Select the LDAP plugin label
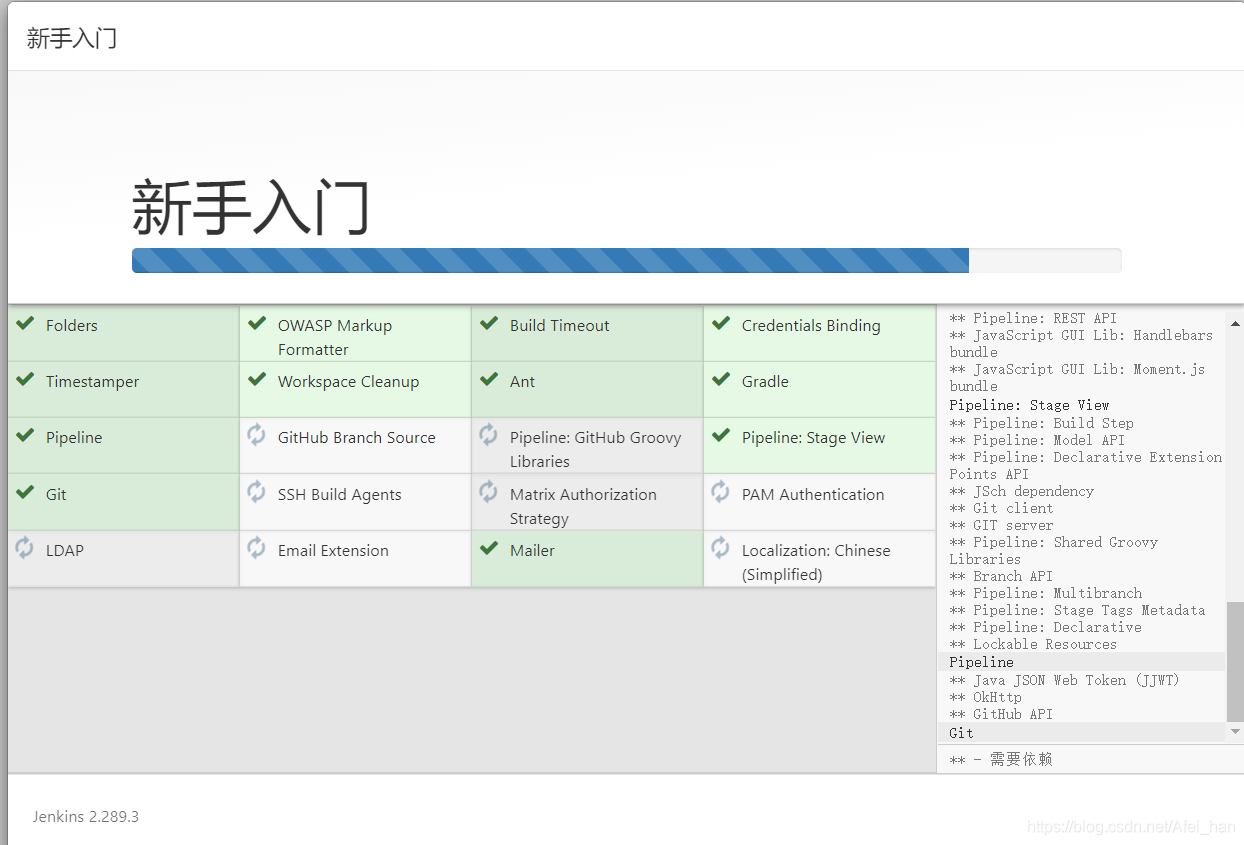The height and width of the screenshot is (845, 1244). (x=65, y=550)
